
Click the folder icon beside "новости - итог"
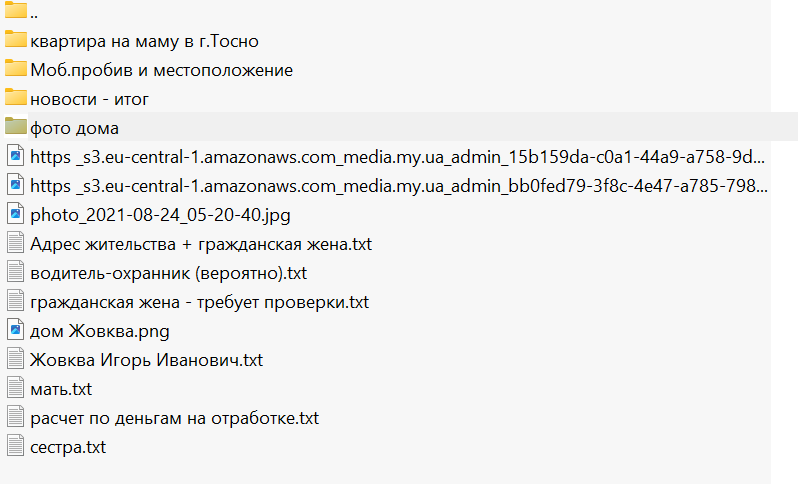(x=14, y=98)
